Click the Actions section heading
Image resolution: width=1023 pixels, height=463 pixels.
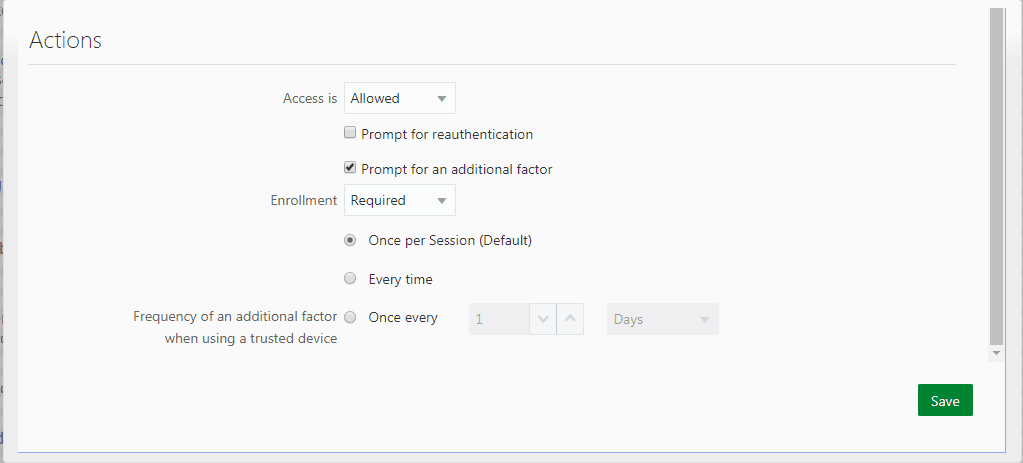click(x=65, y=41)
